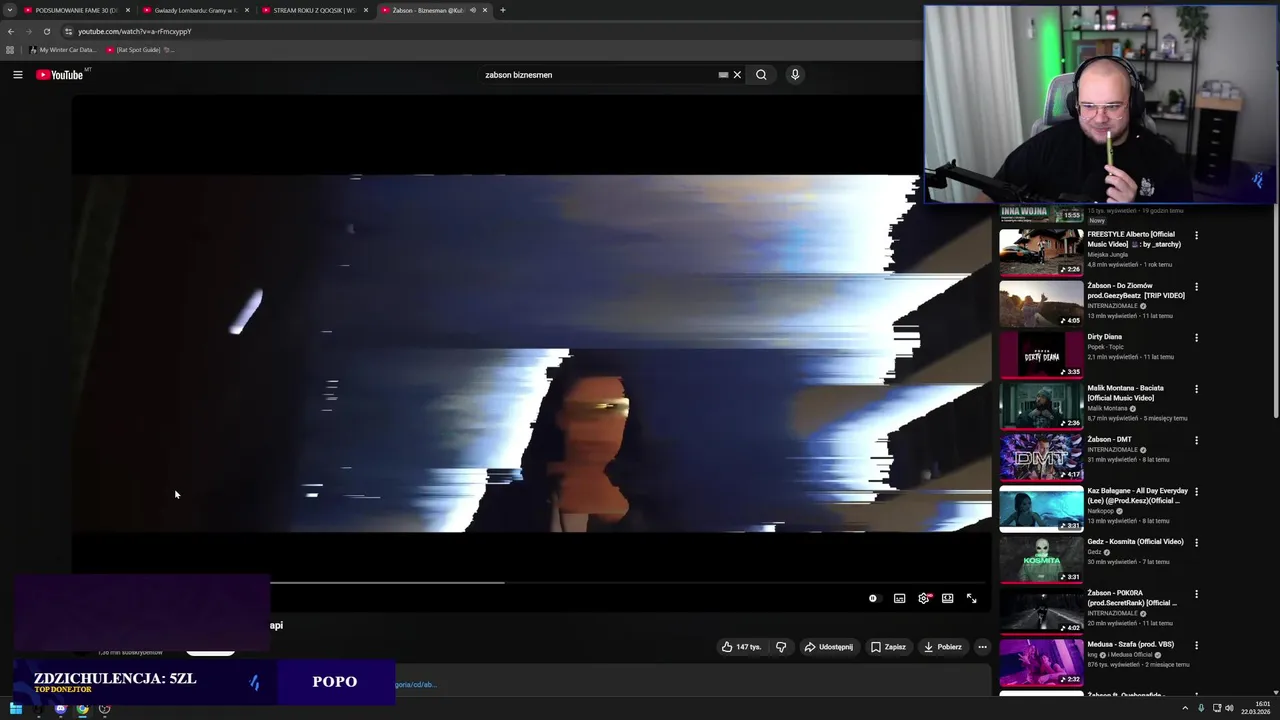The height and width of the screenshot is (720, 1280).
Task: Open Chrome from taskbar
Action: [82, 709]
